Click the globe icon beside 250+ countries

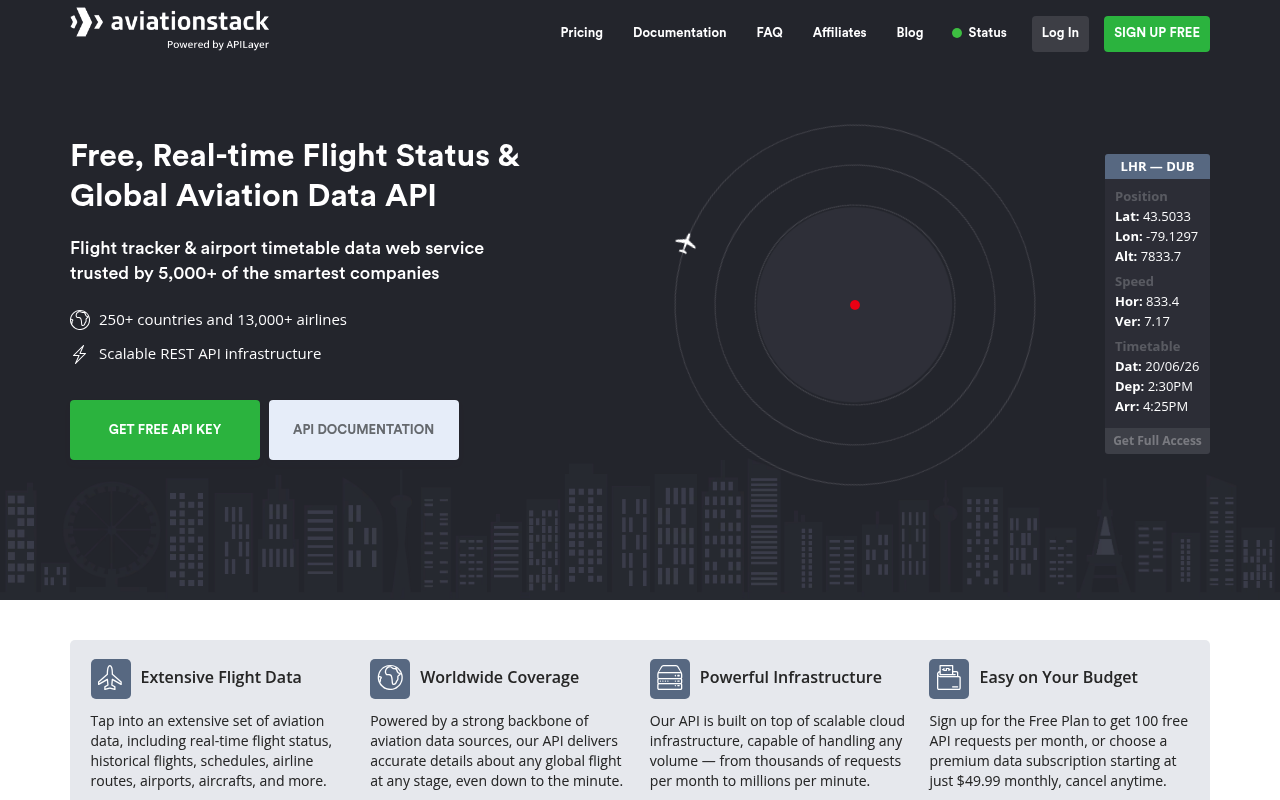(x=80, y=320)
